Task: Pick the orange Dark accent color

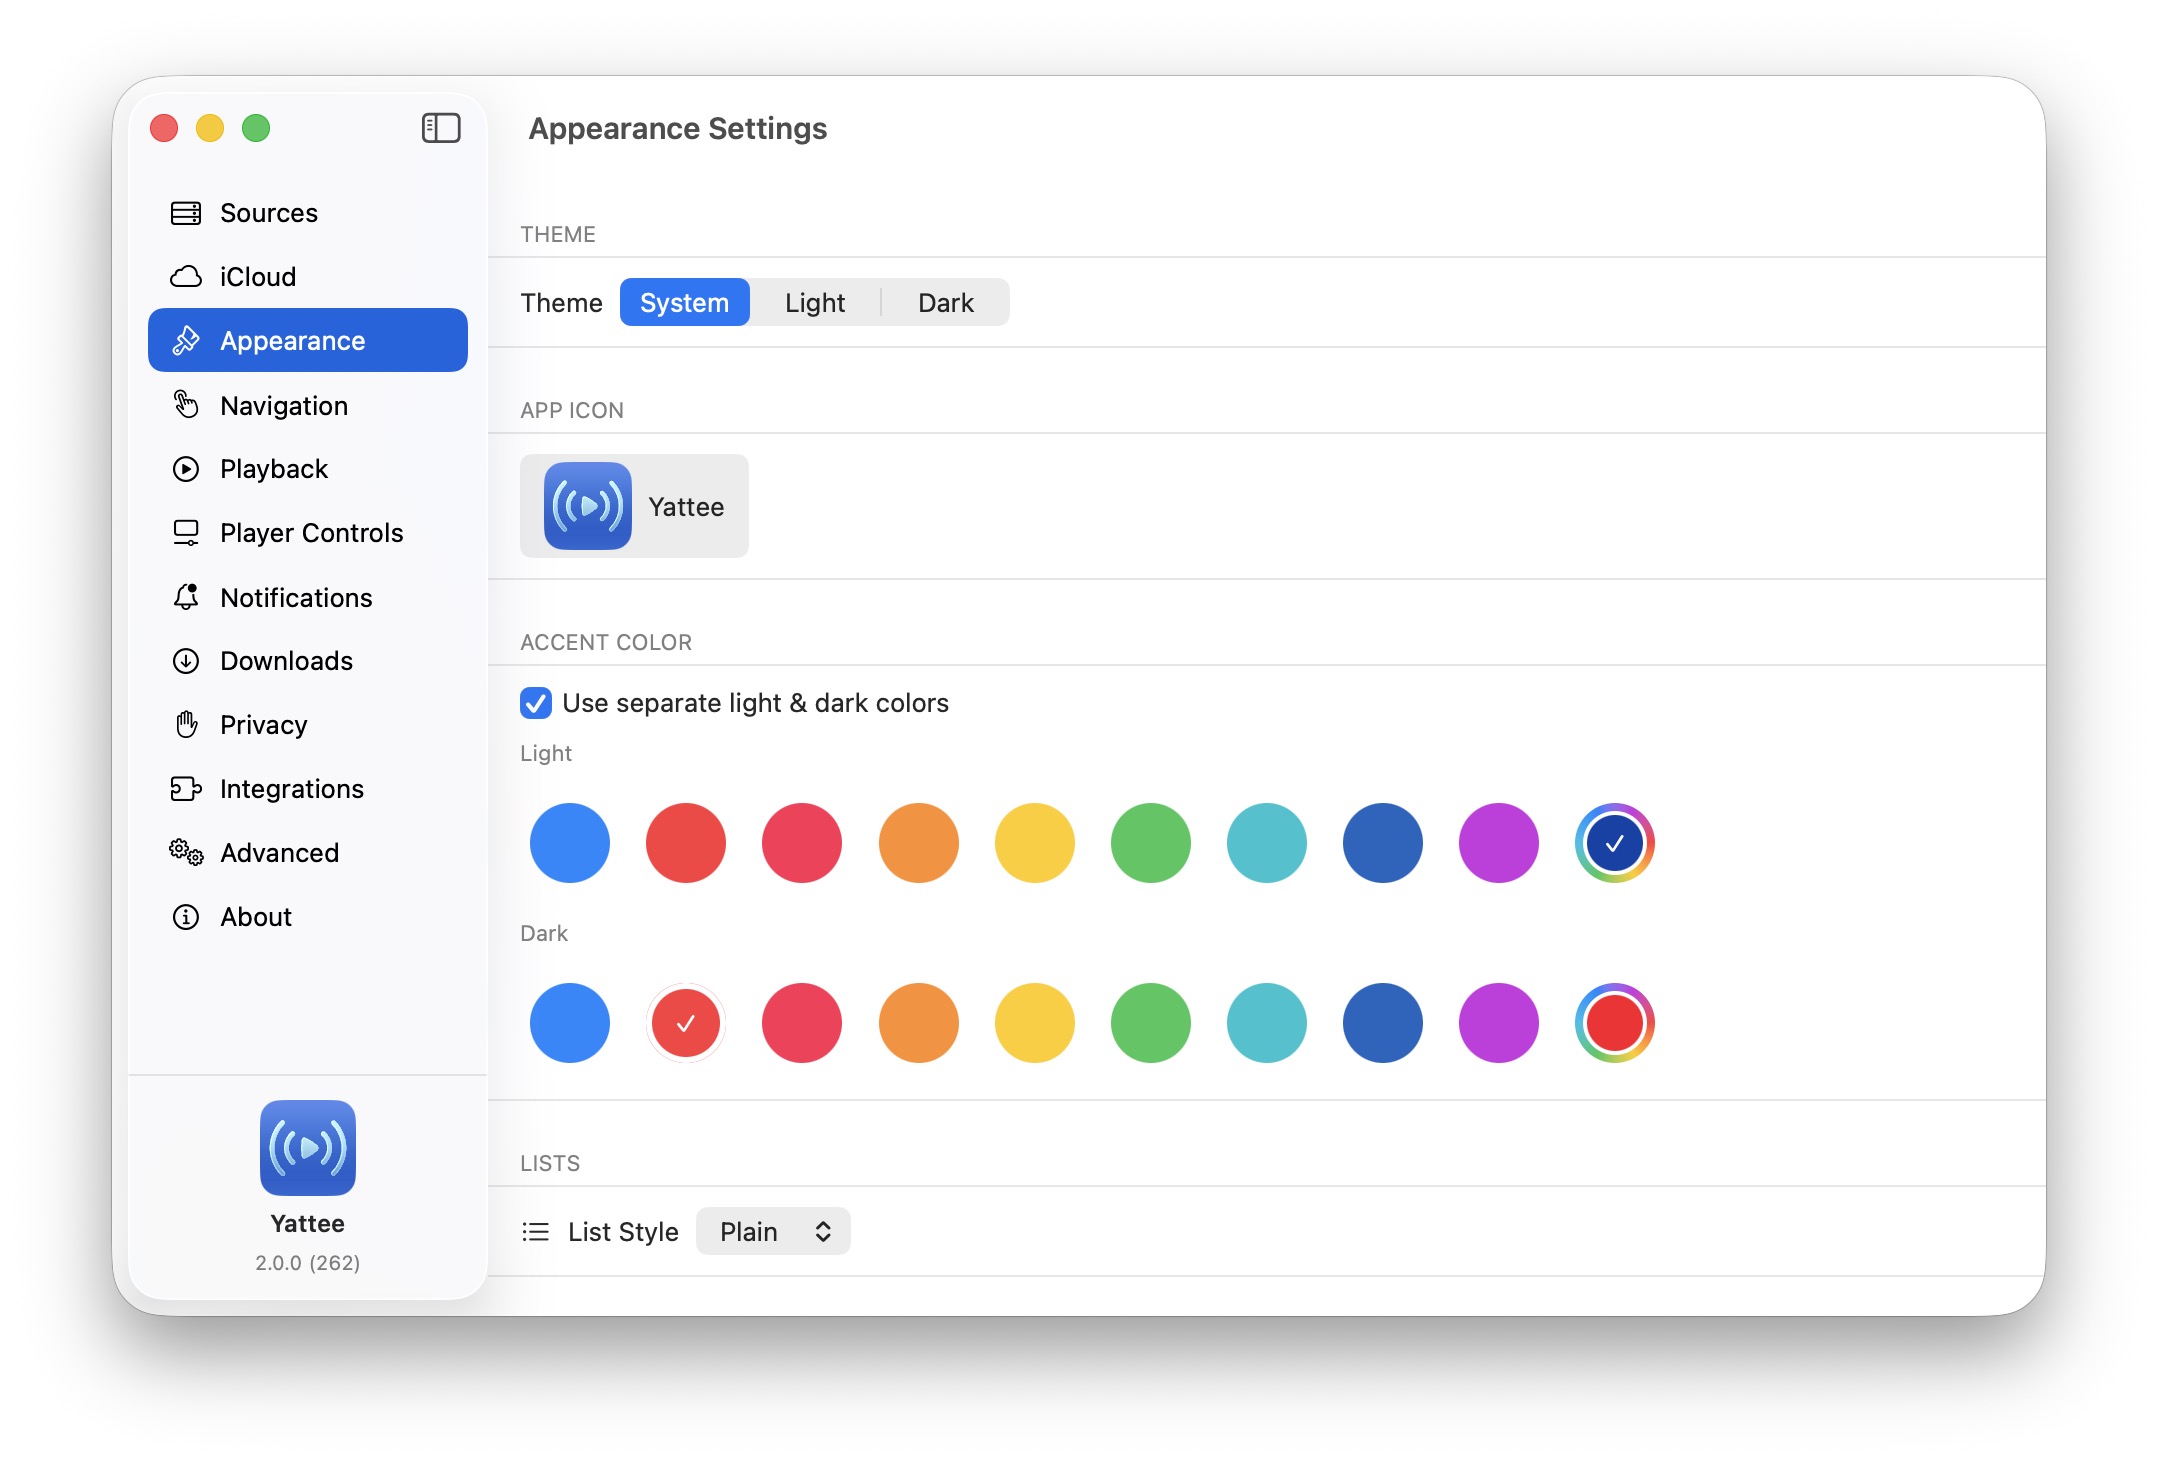Action: [x=919, y=1023]
